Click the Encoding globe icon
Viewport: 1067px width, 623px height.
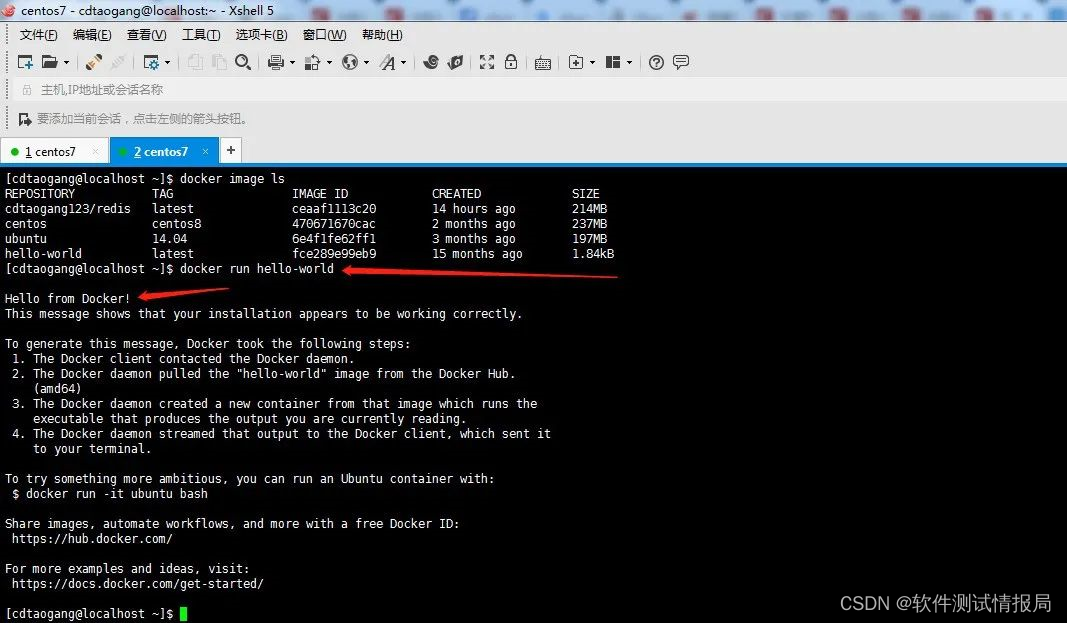350,63
